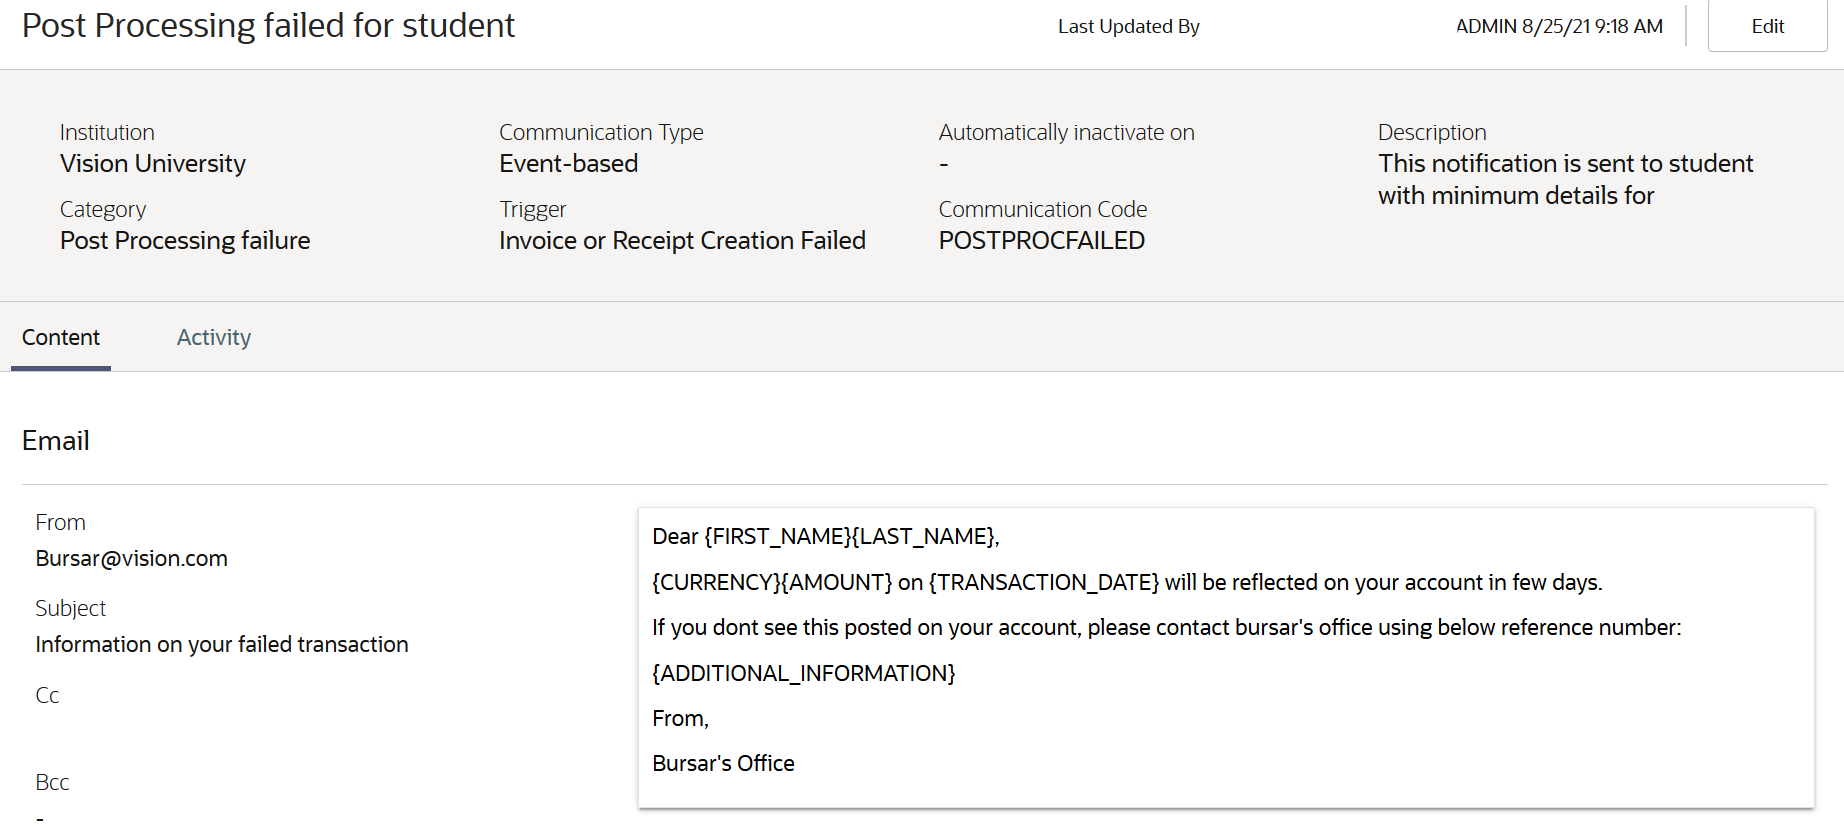The height and width of the screenshot is (832, 1844).
Task: Click the 'Dear {FIRST_NAME}{LAST_NAME}' greeting line
Action: (x=825, y=537)
